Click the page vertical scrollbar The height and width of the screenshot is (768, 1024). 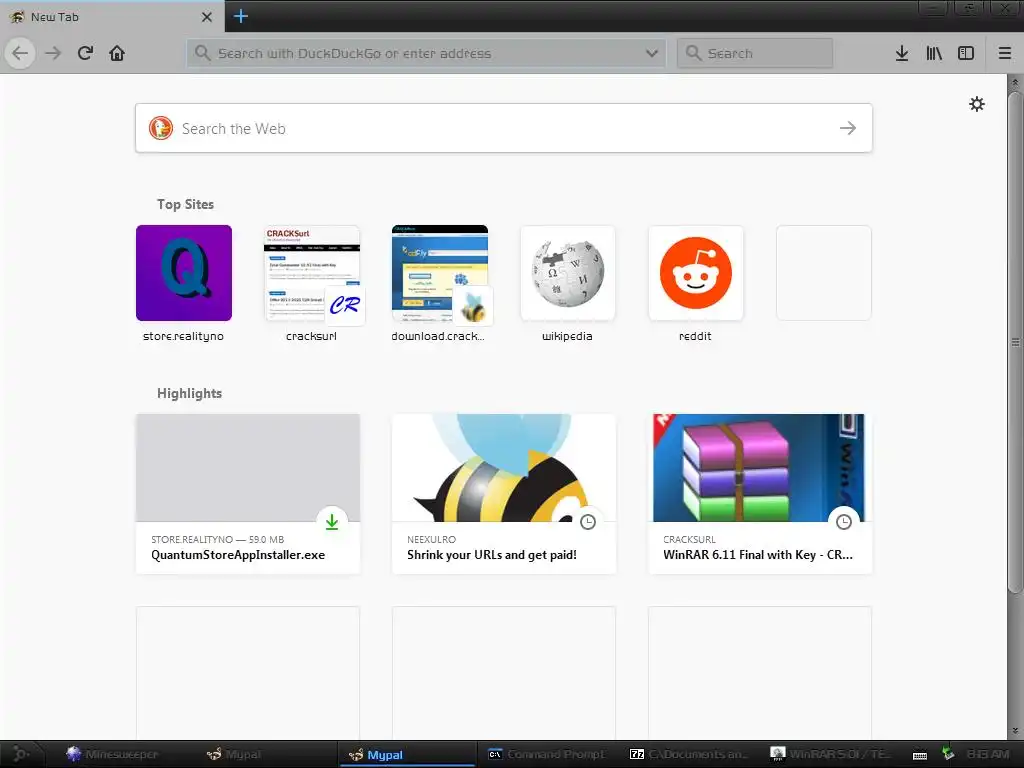click(1014, 341)
